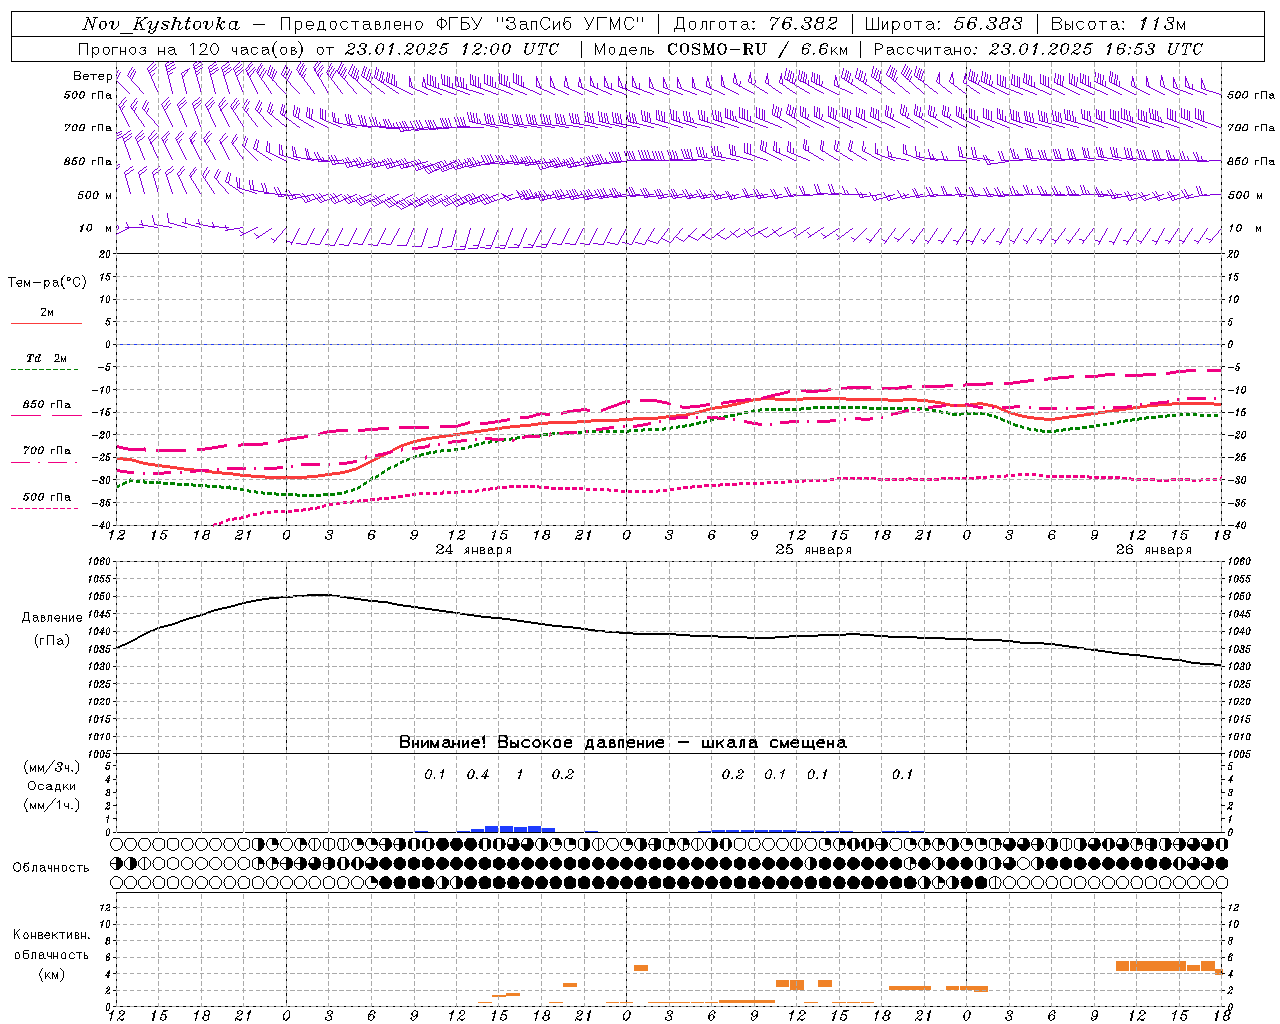Image resolution: width=1280 pixels, height=1024 pixels.
Task: Click the (гПа) unit label under Давление
Action: point(52,641)
